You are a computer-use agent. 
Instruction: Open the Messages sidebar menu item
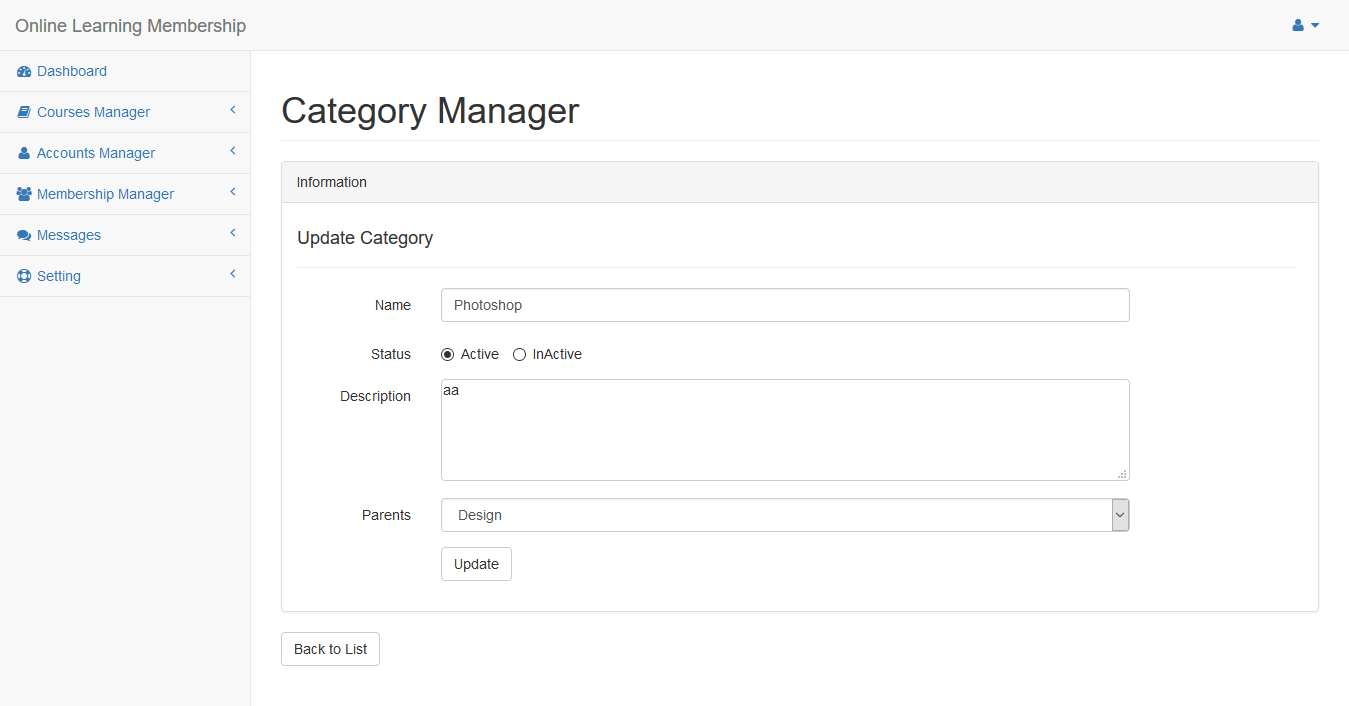click(69, 236)
